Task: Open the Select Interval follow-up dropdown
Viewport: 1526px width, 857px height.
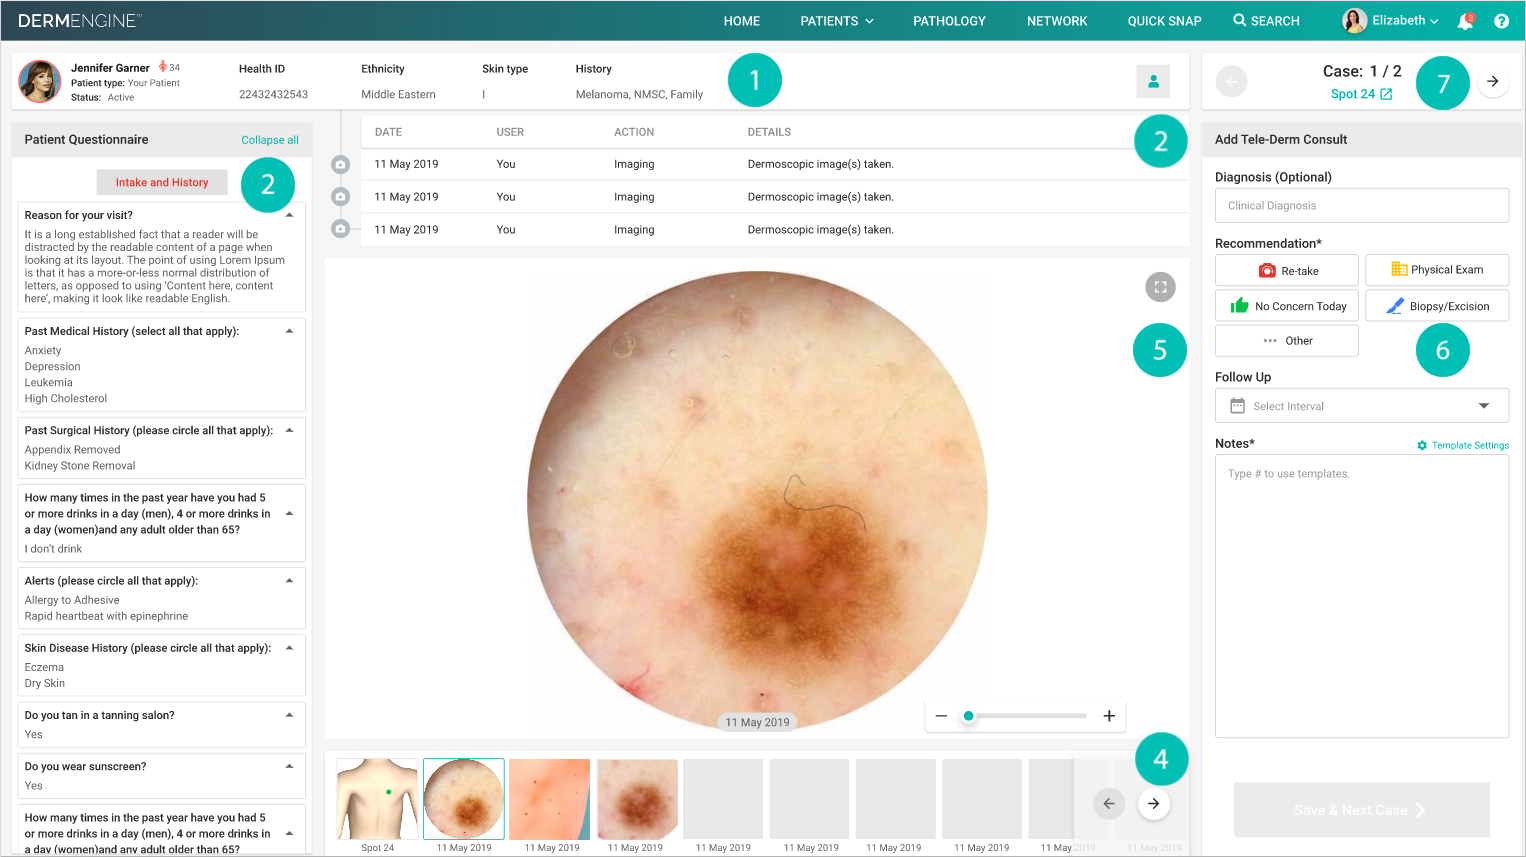Action: pos(1361,405)
